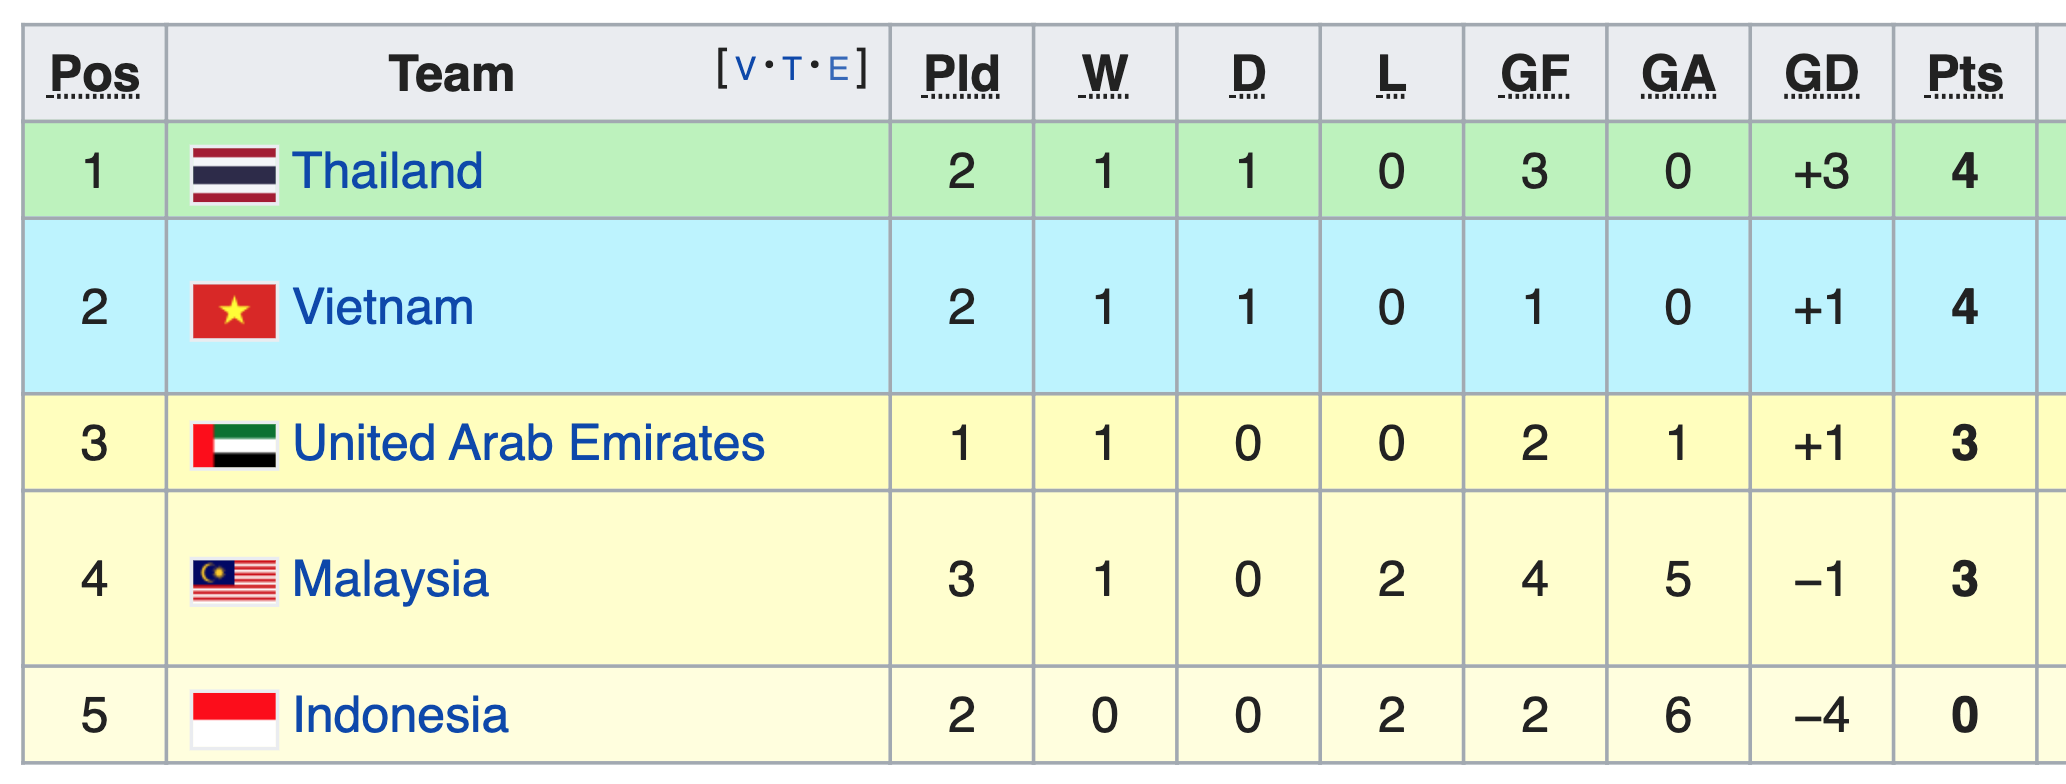The image size is (2066, 784).
Task: Click the Malaysia flag icon
Action: click(x=234, y=582)
